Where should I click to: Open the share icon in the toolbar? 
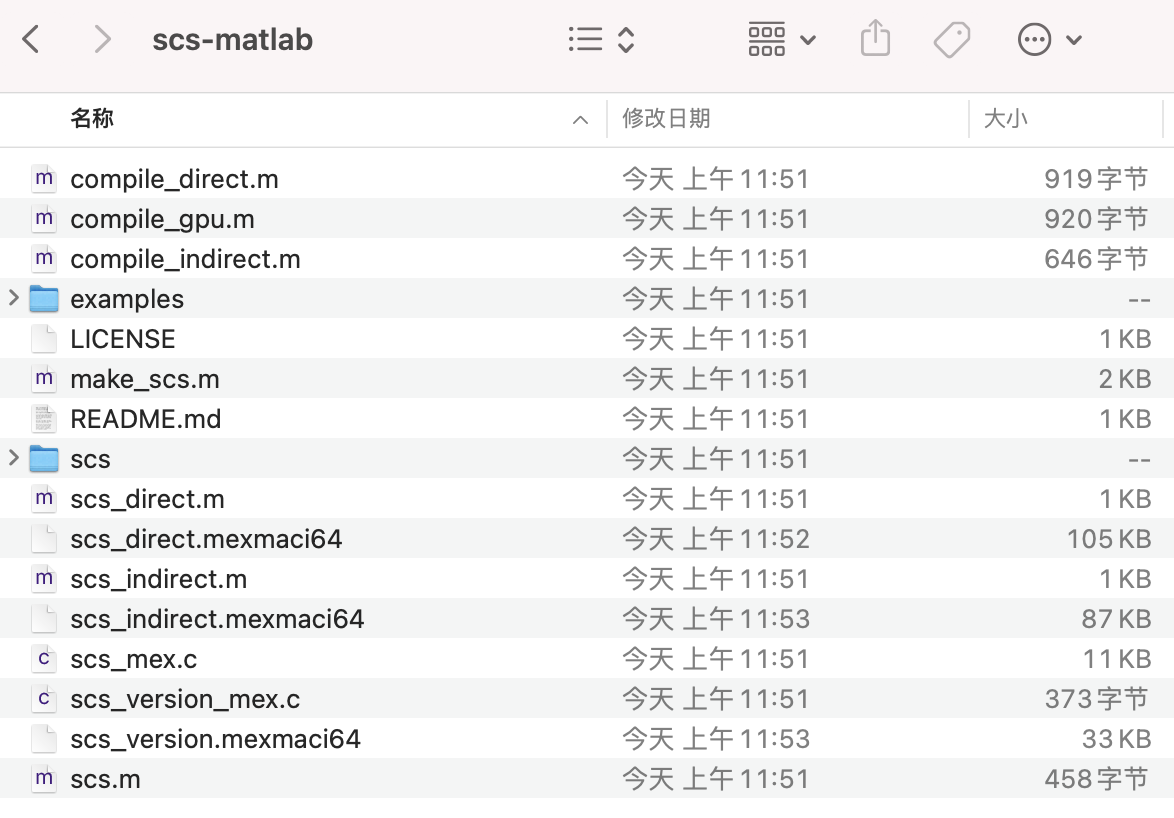(x=875, y=38)
